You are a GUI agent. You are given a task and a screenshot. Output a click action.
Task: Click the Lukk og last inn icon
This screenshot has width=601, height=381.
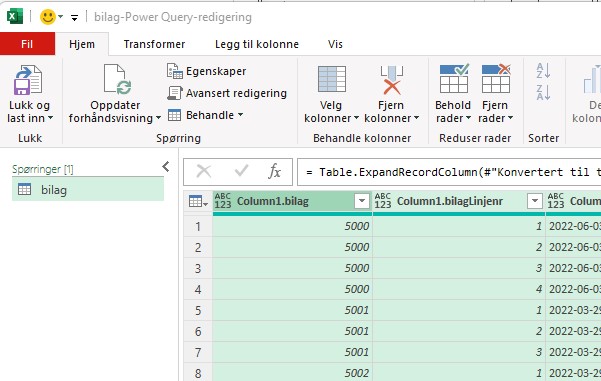[x=28, y=80]
